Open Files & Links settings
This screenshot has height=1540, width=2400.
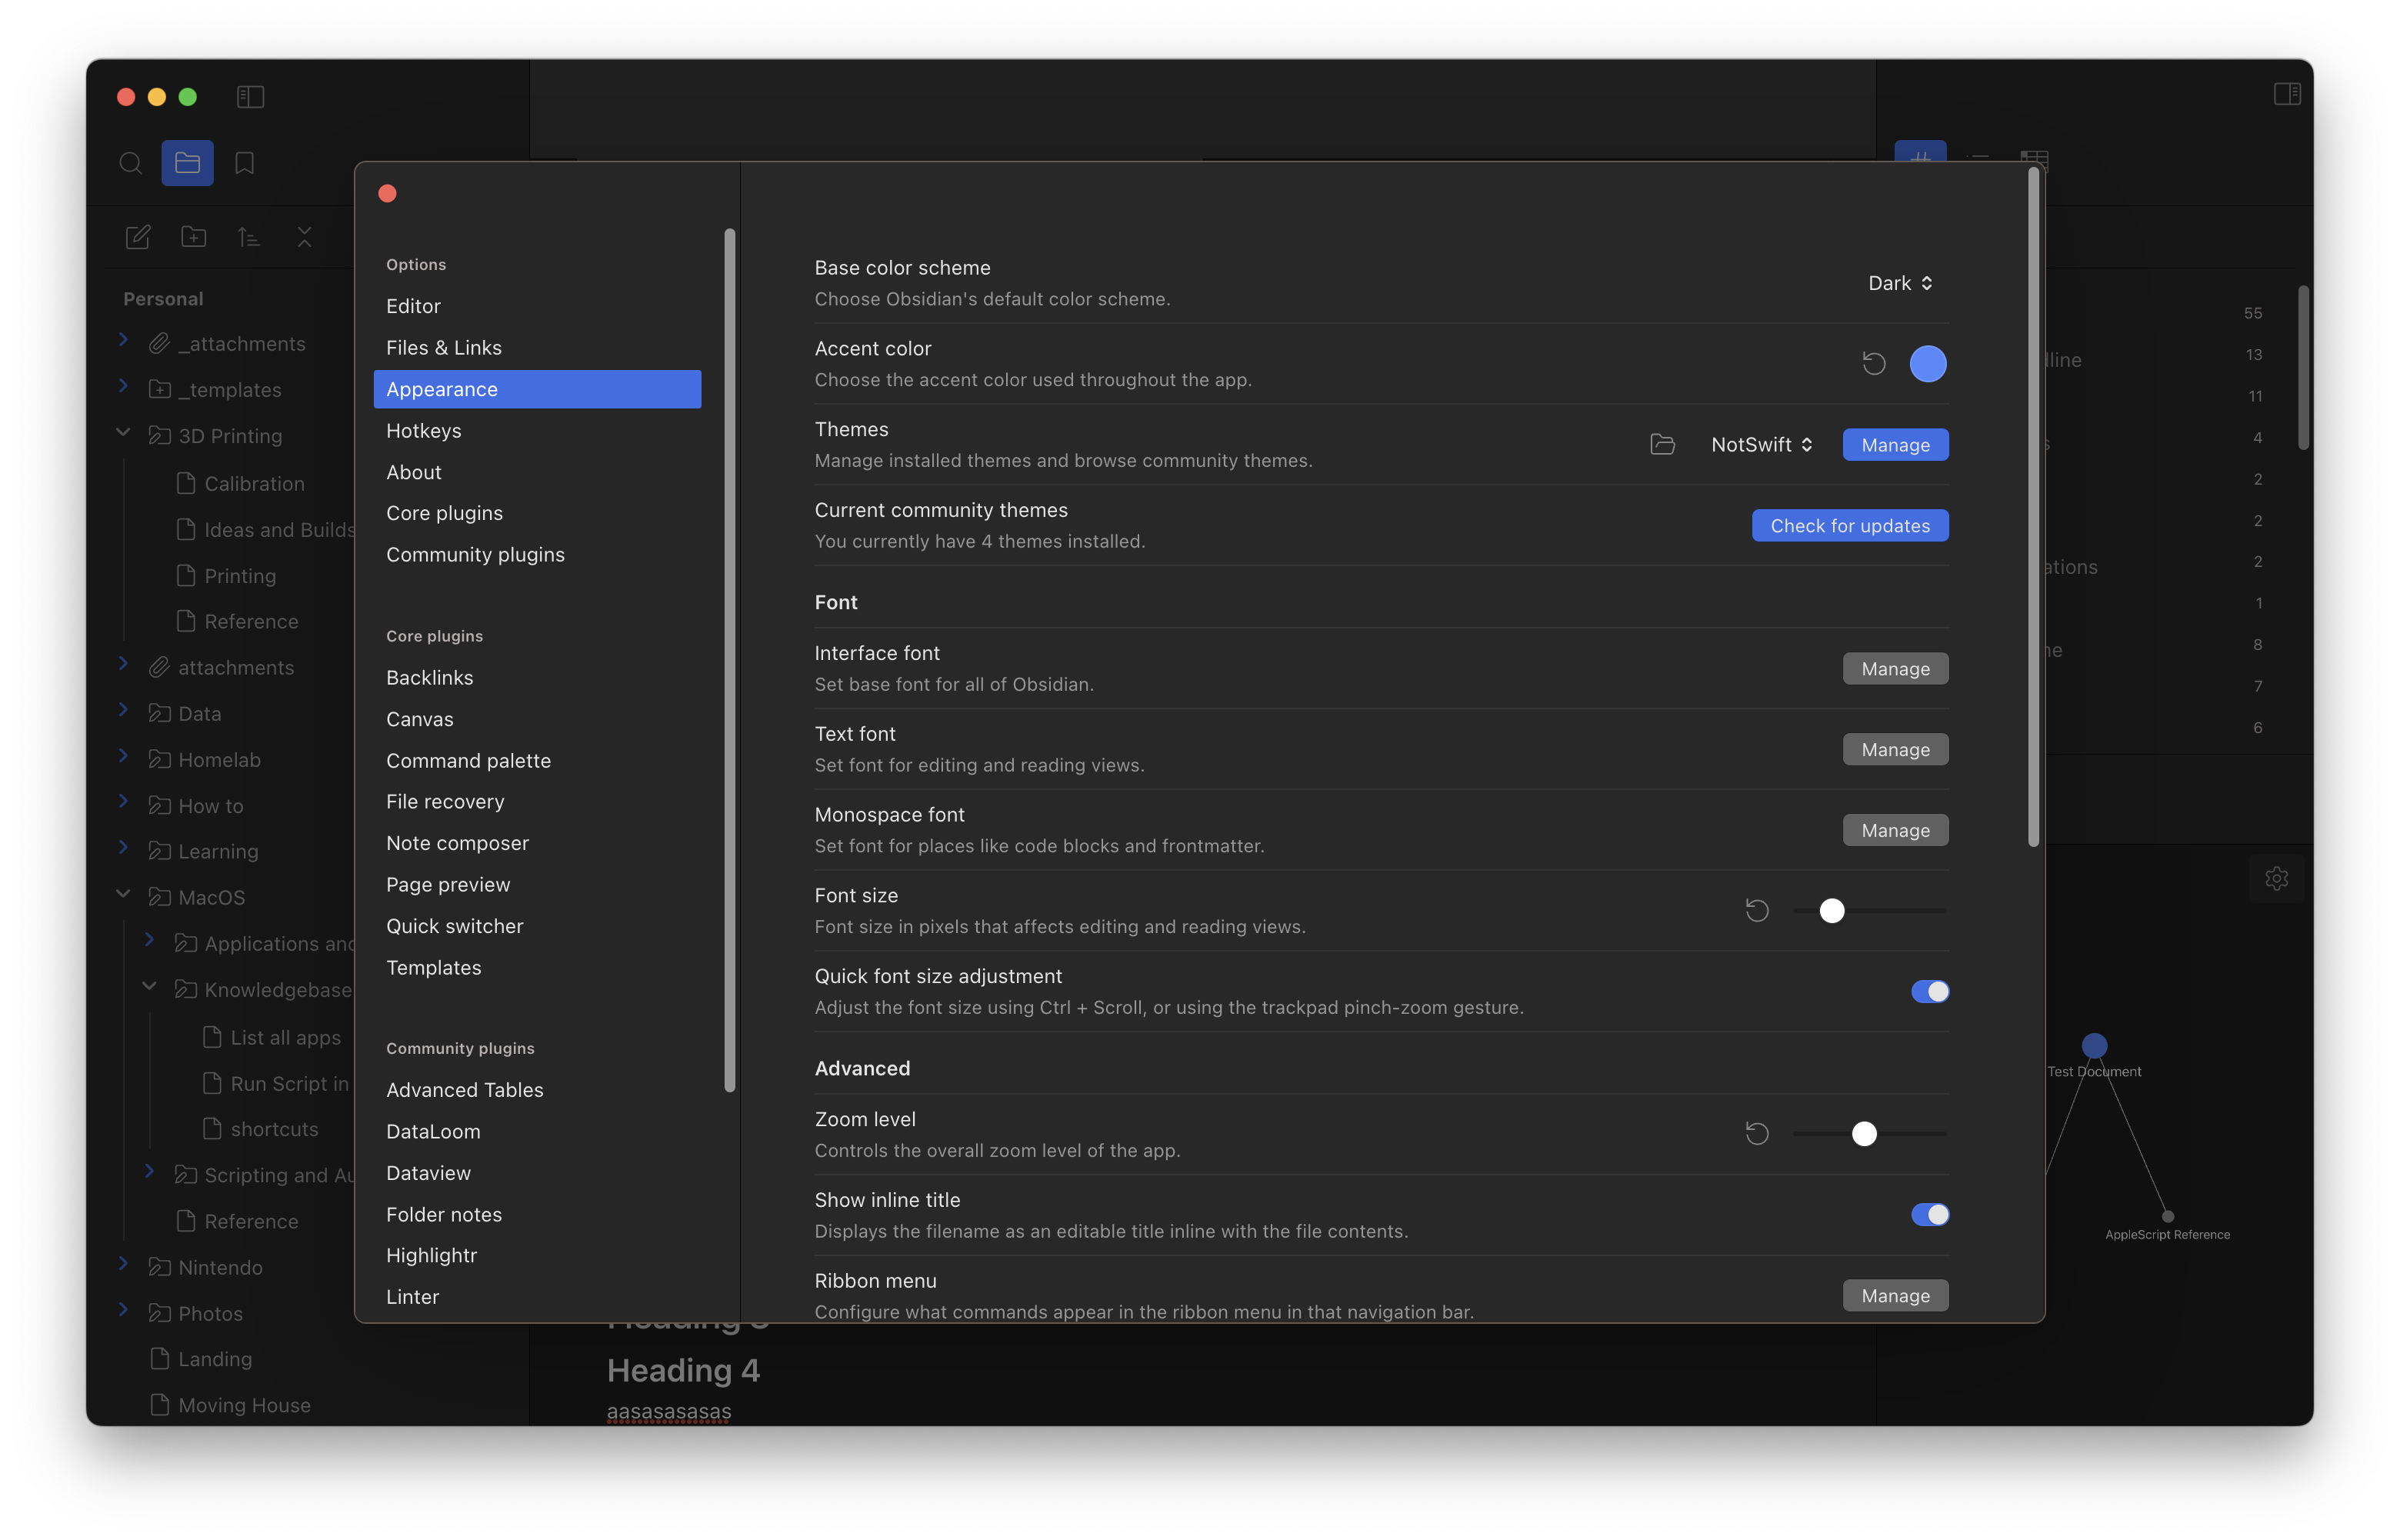pyautogui.click(x=537, y=348)
